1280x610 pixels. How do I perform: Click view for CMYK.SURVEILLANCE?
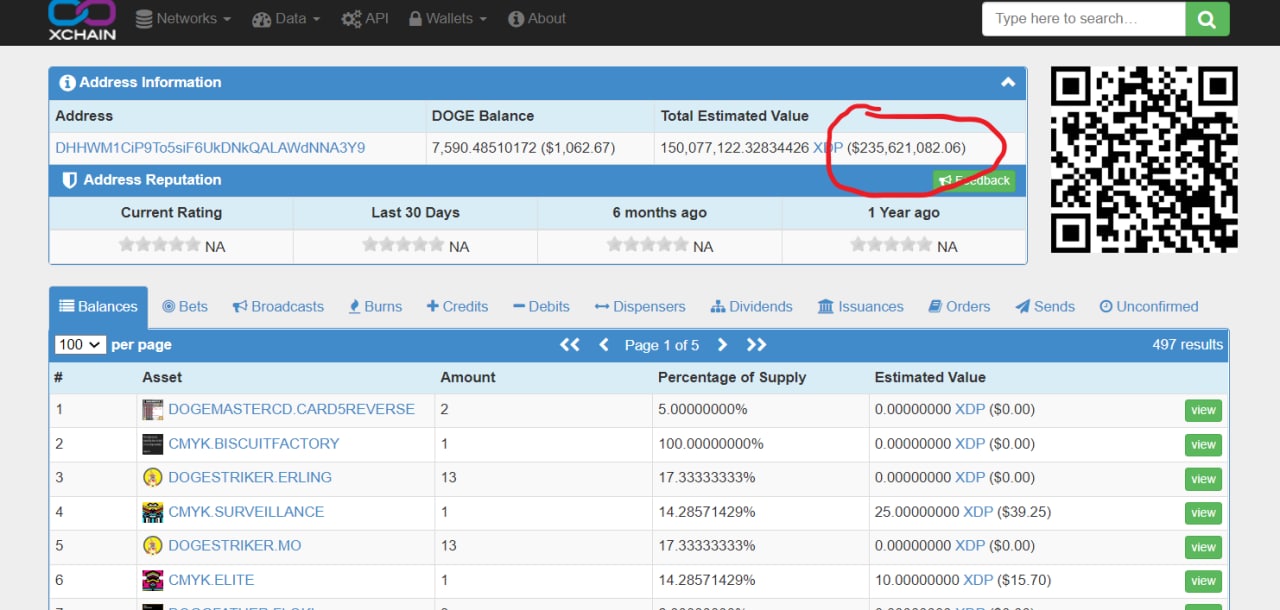pos(1203,513)
